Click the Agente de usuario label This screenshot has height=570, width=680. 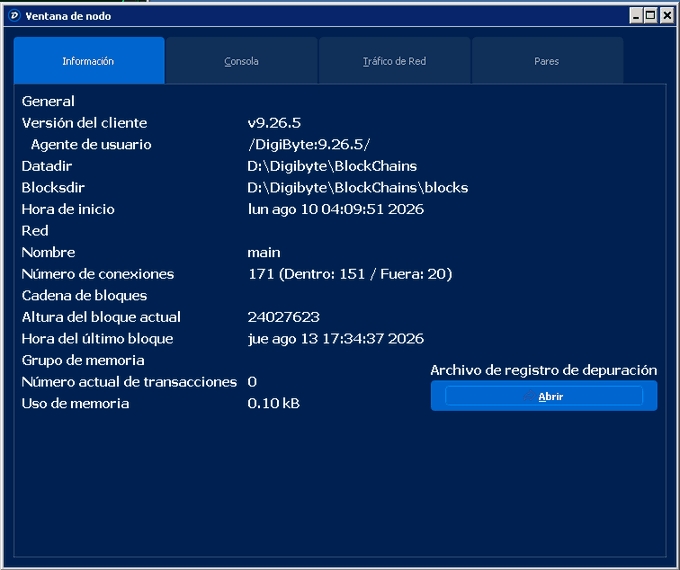[91, 144]
